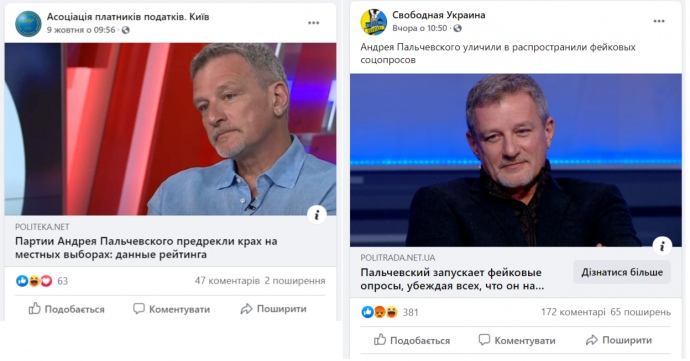Click info icon on politeka.net article image
The image size is (690, 361).
[x=317, y=215]
